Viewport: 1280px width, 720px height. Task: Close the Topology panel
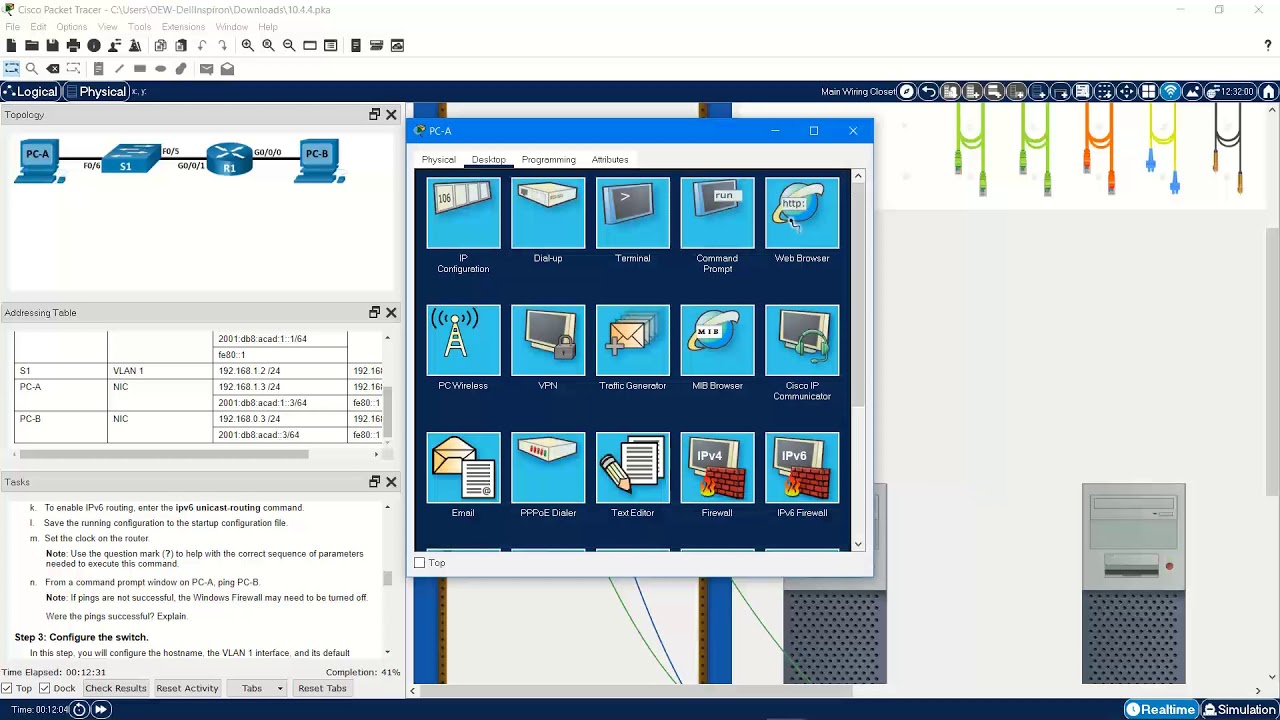pyautogui.click(x=391, y=114)
